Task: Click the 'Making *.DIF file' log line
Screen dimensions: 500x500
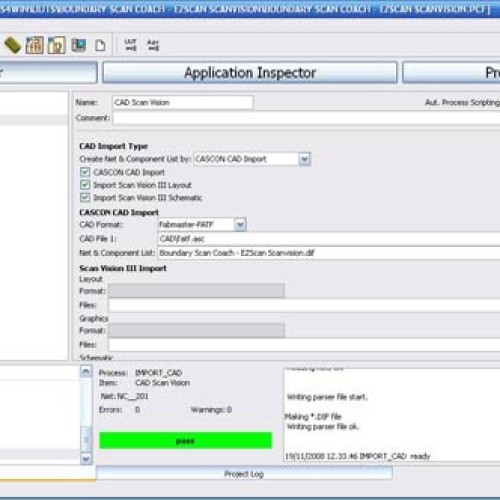Action: pos(313,417)
